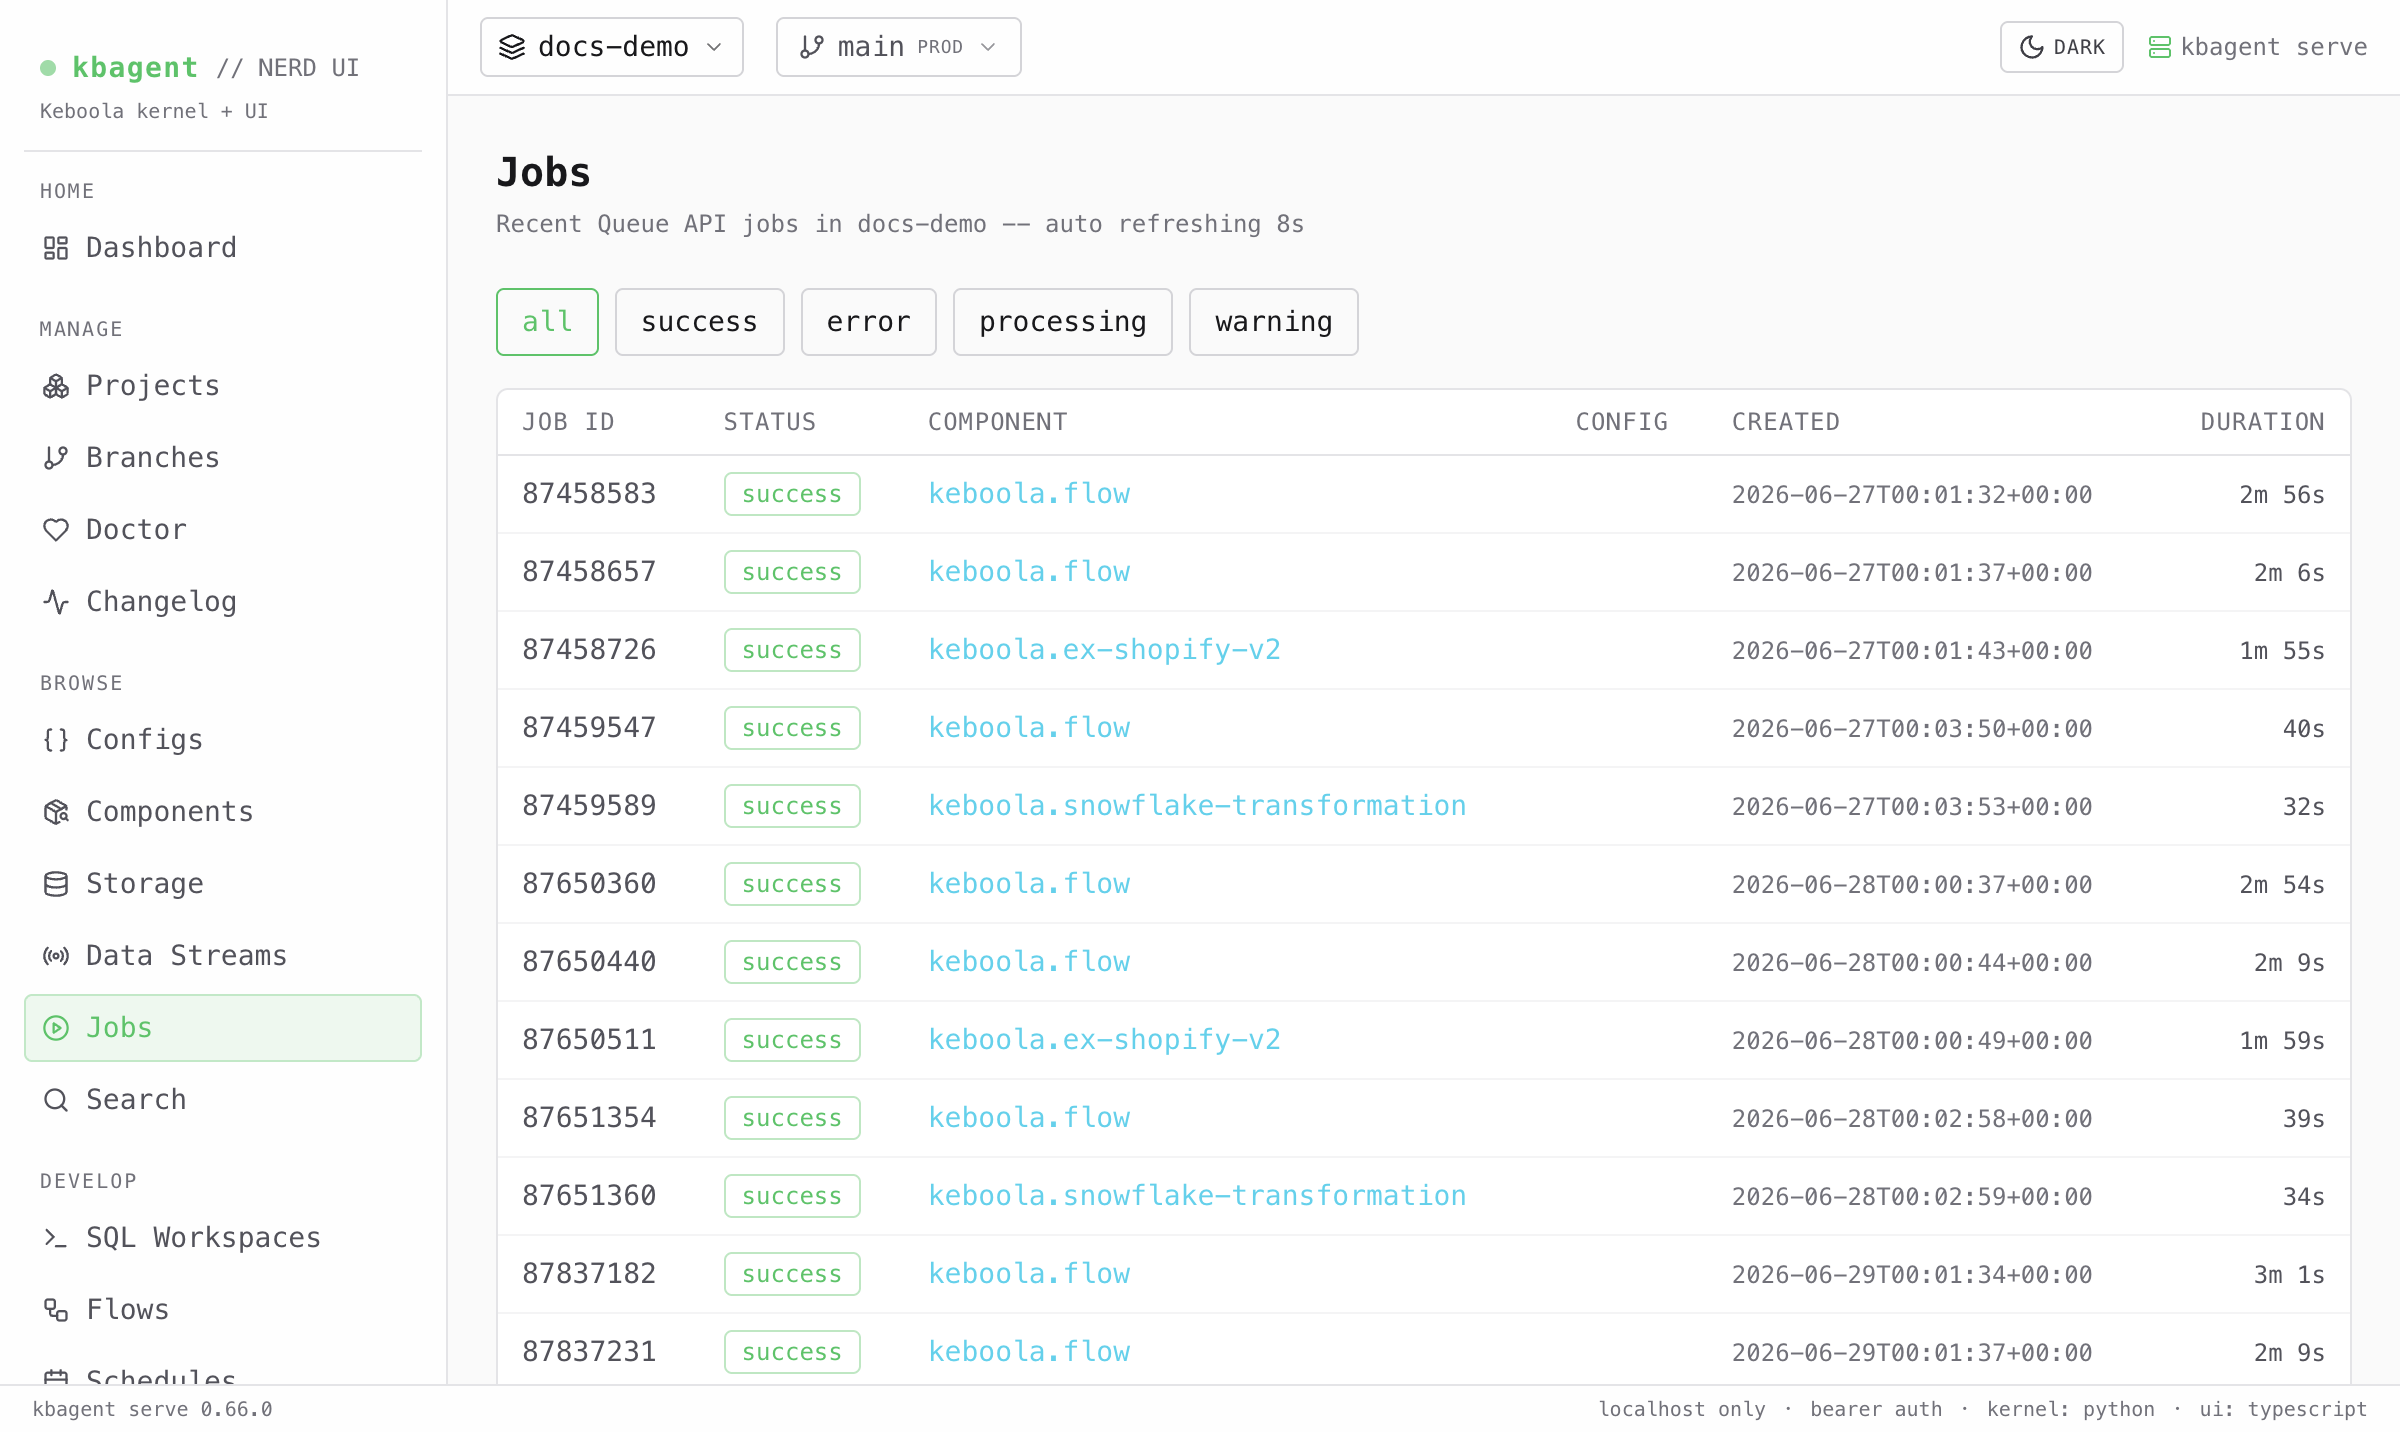Image resolution: width=2400 pixels, height=1432 pixels.
Task: Open keboola.ex-shopify-v2 link for job 87650511
Action: [x=1104, y=1040]
